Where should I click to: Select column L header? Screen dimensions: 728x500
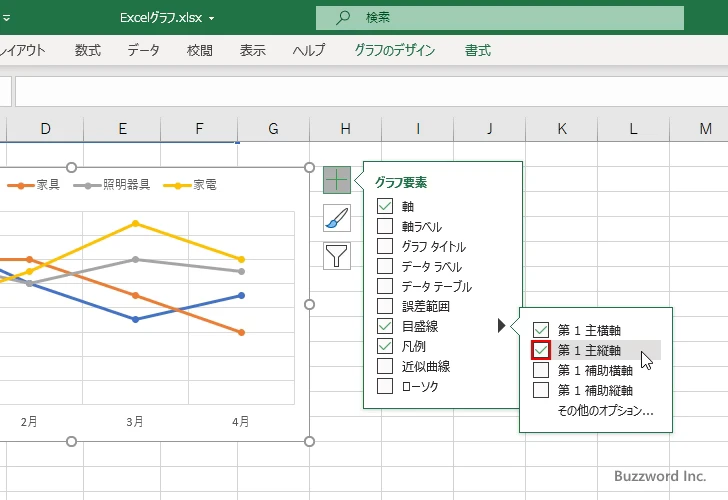pyautogui.click(x=633, y=129)
